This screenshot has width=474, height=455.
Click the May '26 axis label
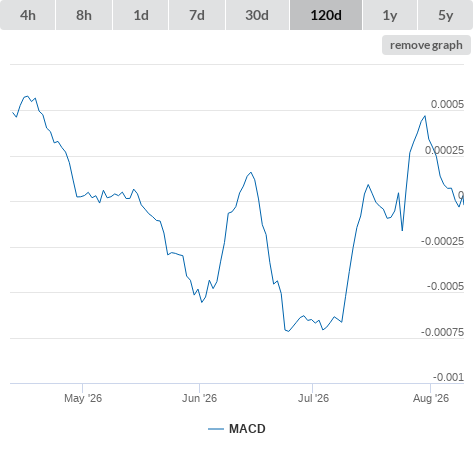(83, 398)
